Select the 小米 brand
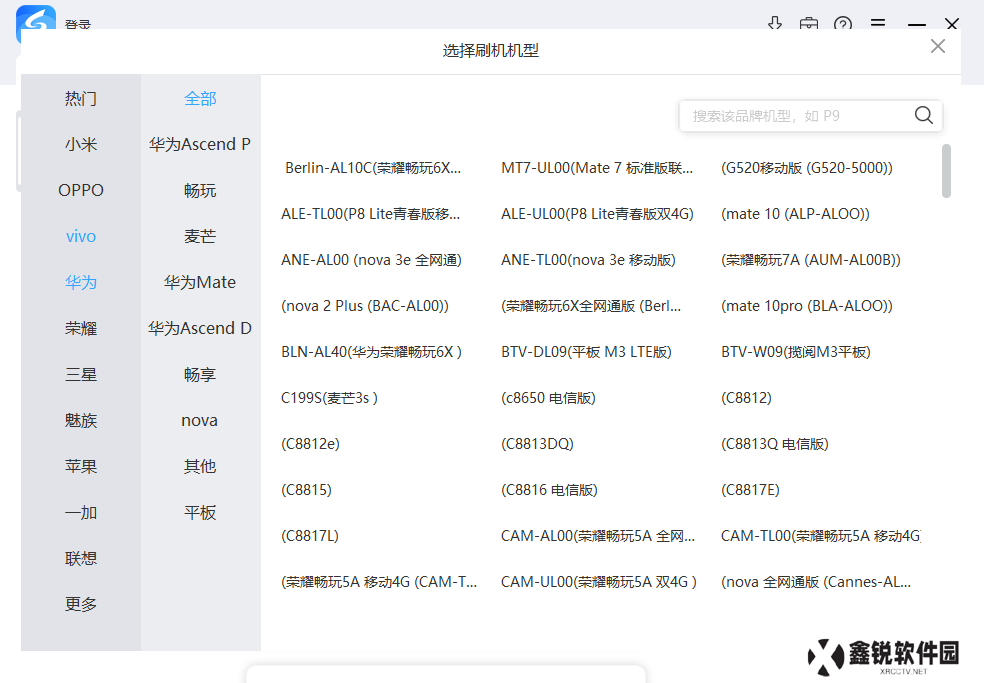Image resolution: width=984 pixels, height=683 pixels. point(81,144)
